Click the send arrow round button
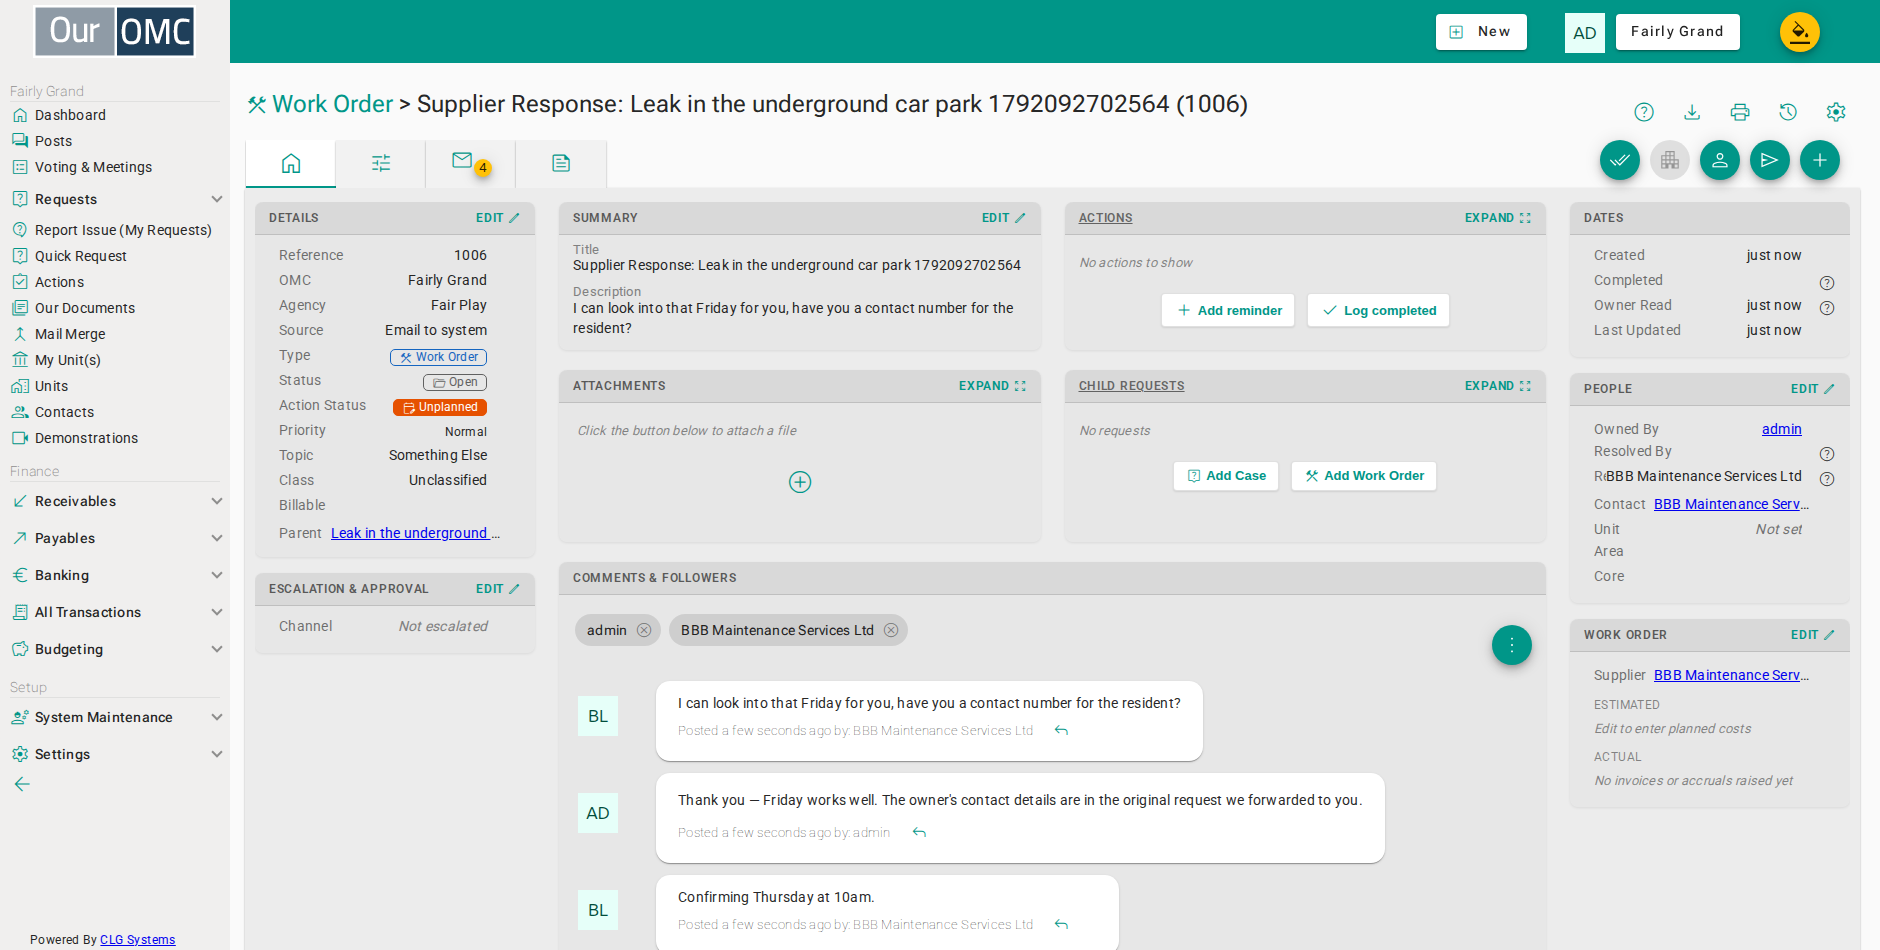The width and height of the screenshot is (1880, 950). click(1770, 160)
